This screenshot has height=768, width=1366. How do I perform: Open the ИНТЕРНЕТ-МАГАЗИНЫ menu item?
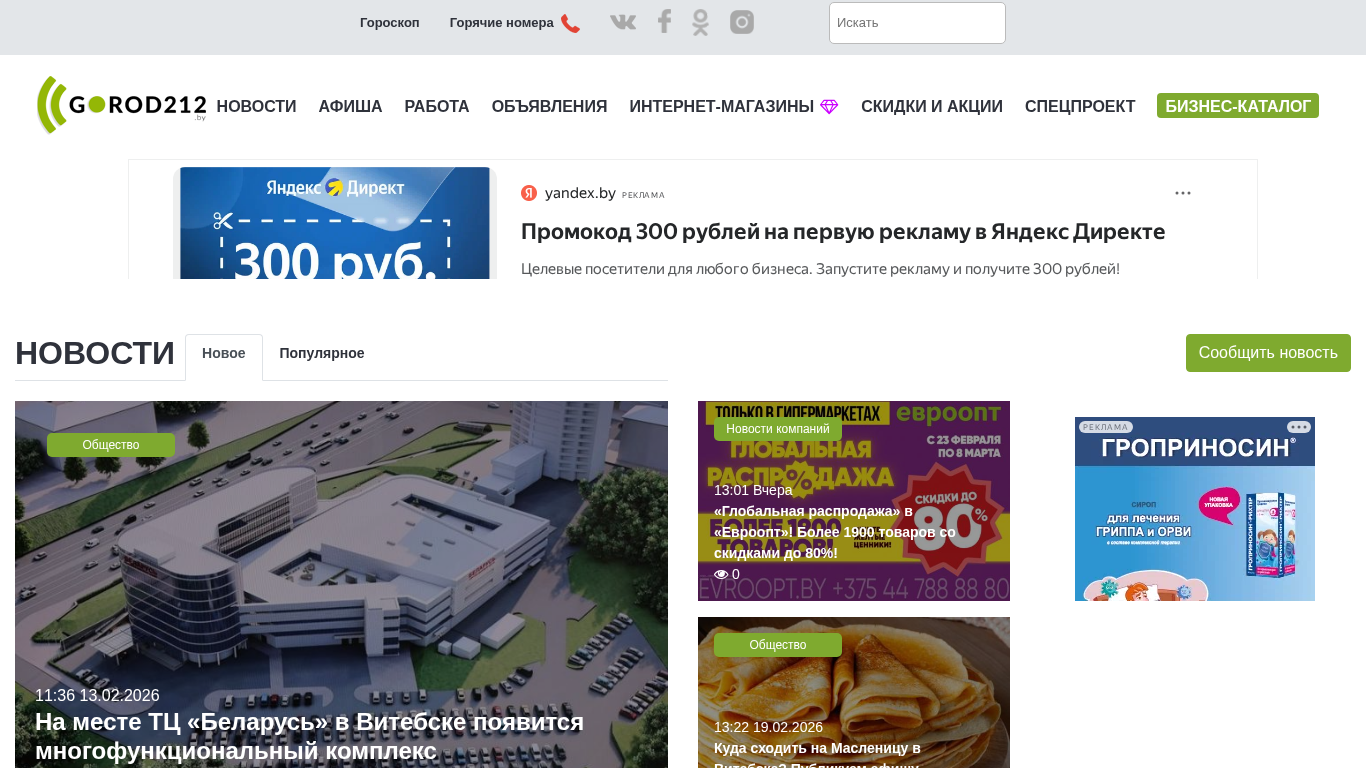(x=722, y=107)
